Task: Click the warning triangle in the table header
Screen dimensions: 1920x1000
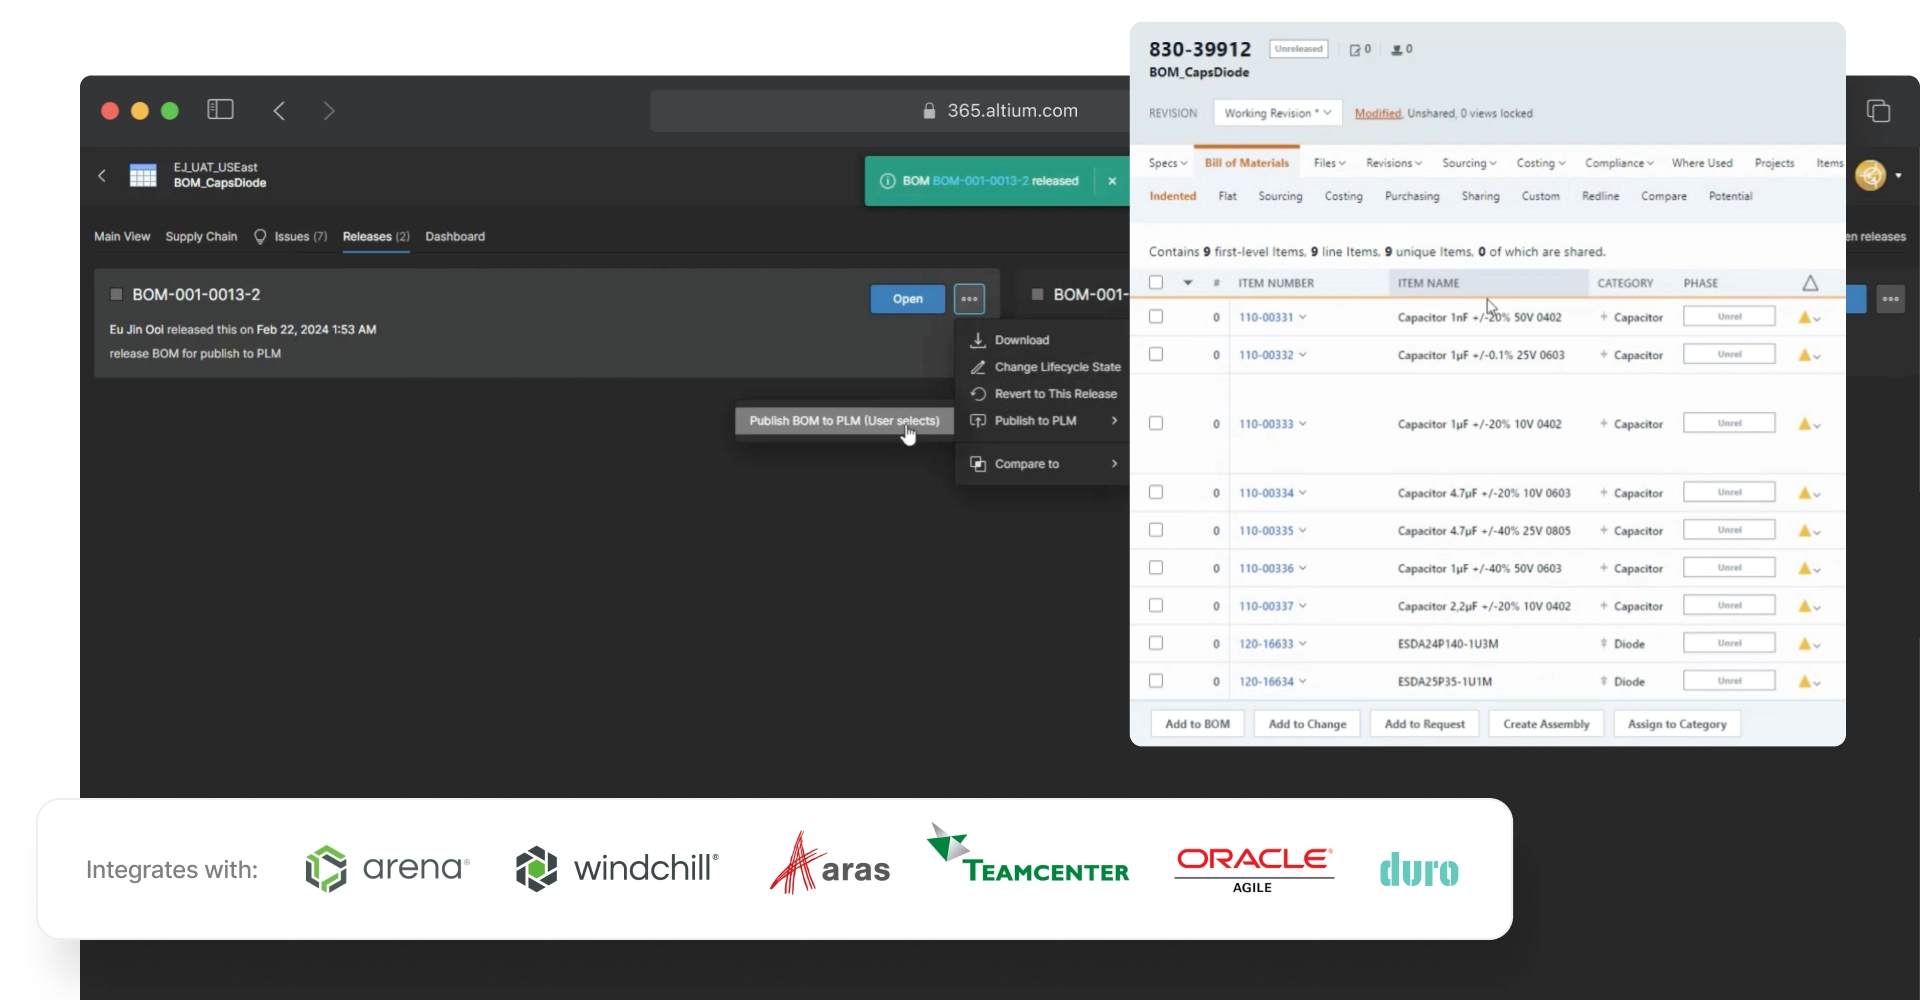Action: [x=1810, y=283]
